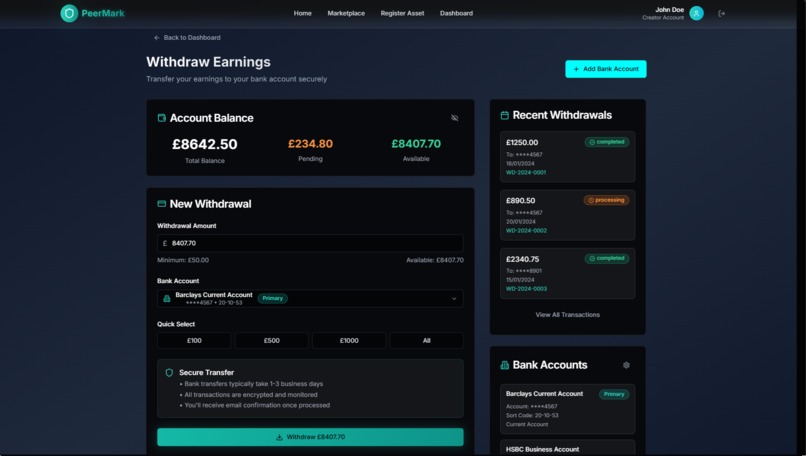Select the HSBC Business Account card

point(567,447)
